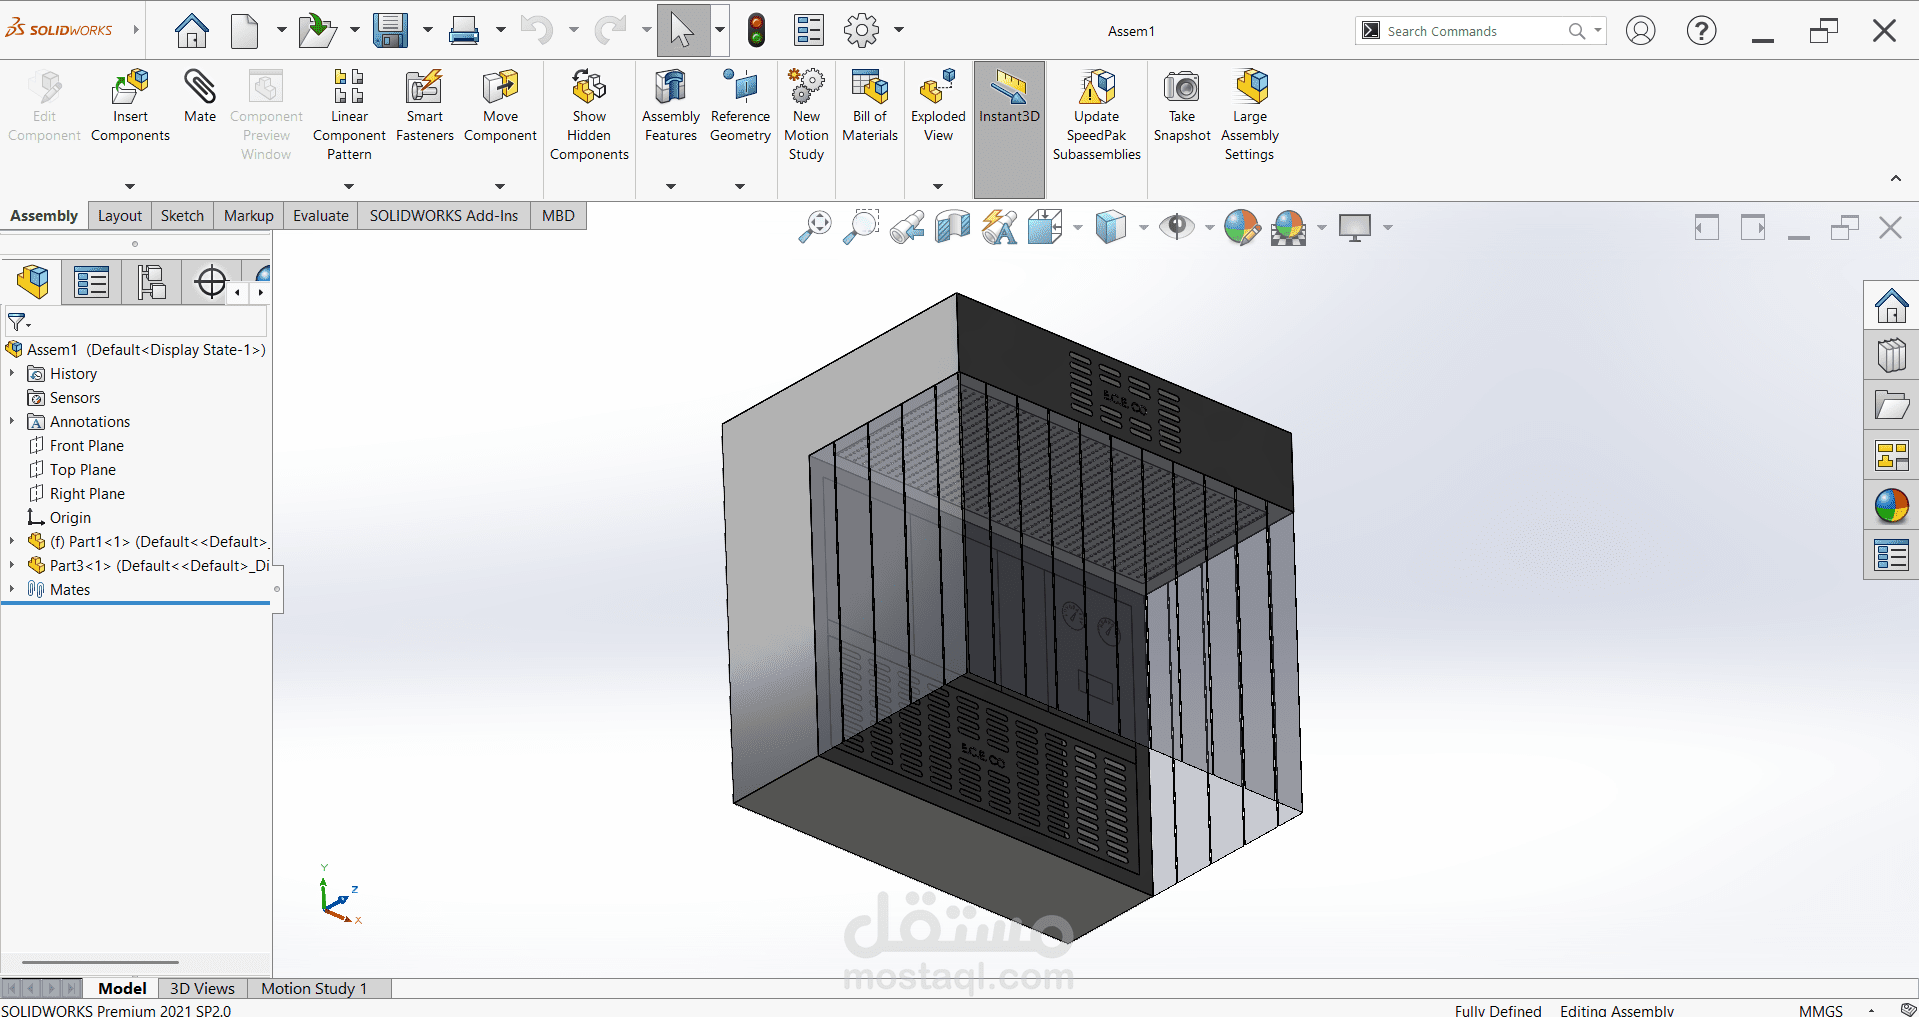Toggle Instant3D mode
The height and width of the screenshot is (1017, 1919).
point(1009,129)
